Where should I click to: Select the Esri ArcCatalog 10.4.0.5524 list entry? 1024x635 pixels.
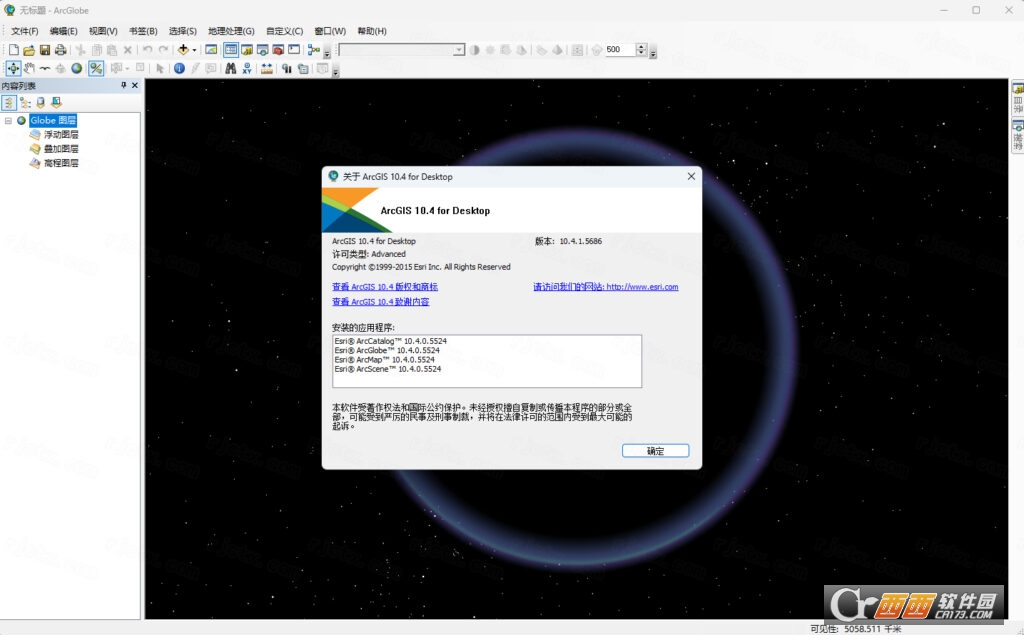(391, 341)
